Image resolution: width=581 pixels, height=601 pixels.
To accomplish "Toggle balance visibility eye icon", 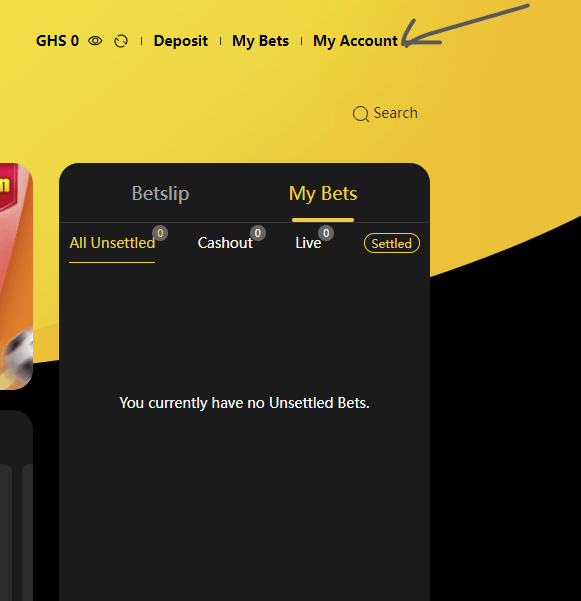I will pyautogui.click(x=95, y=41).
